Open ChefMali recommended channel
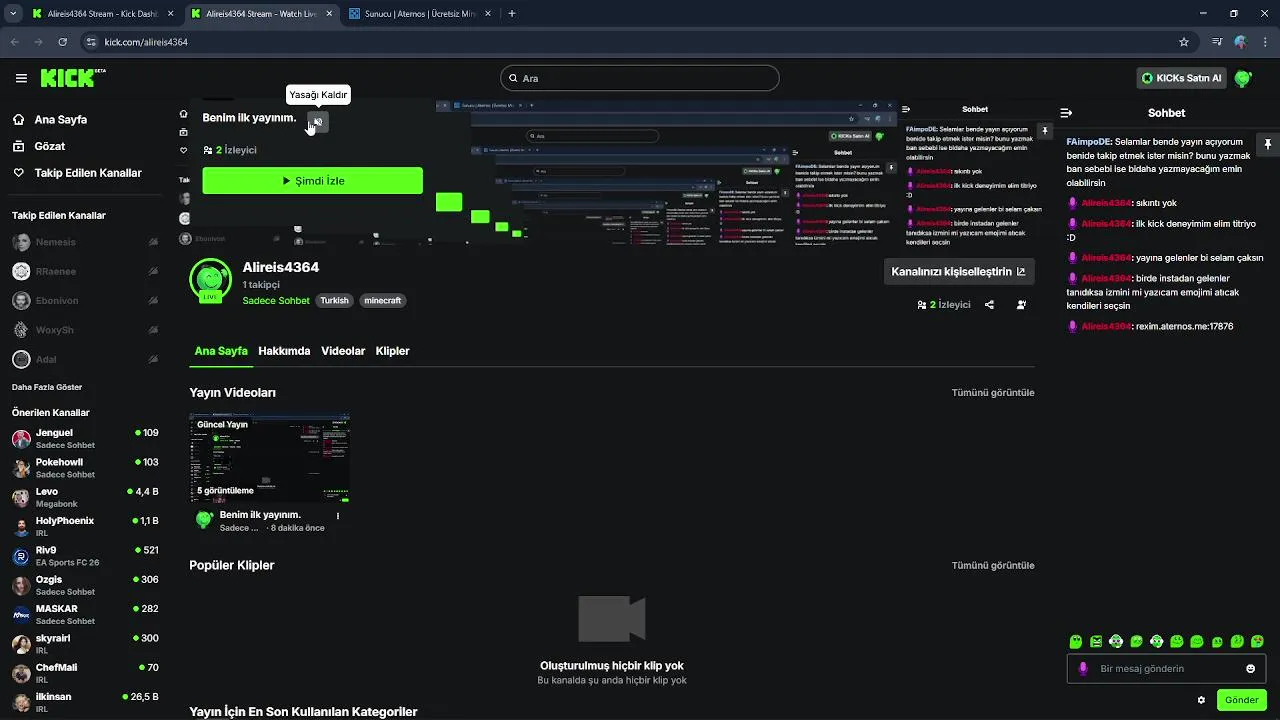This screenshot has height=720, width=1280. [85, 673]
